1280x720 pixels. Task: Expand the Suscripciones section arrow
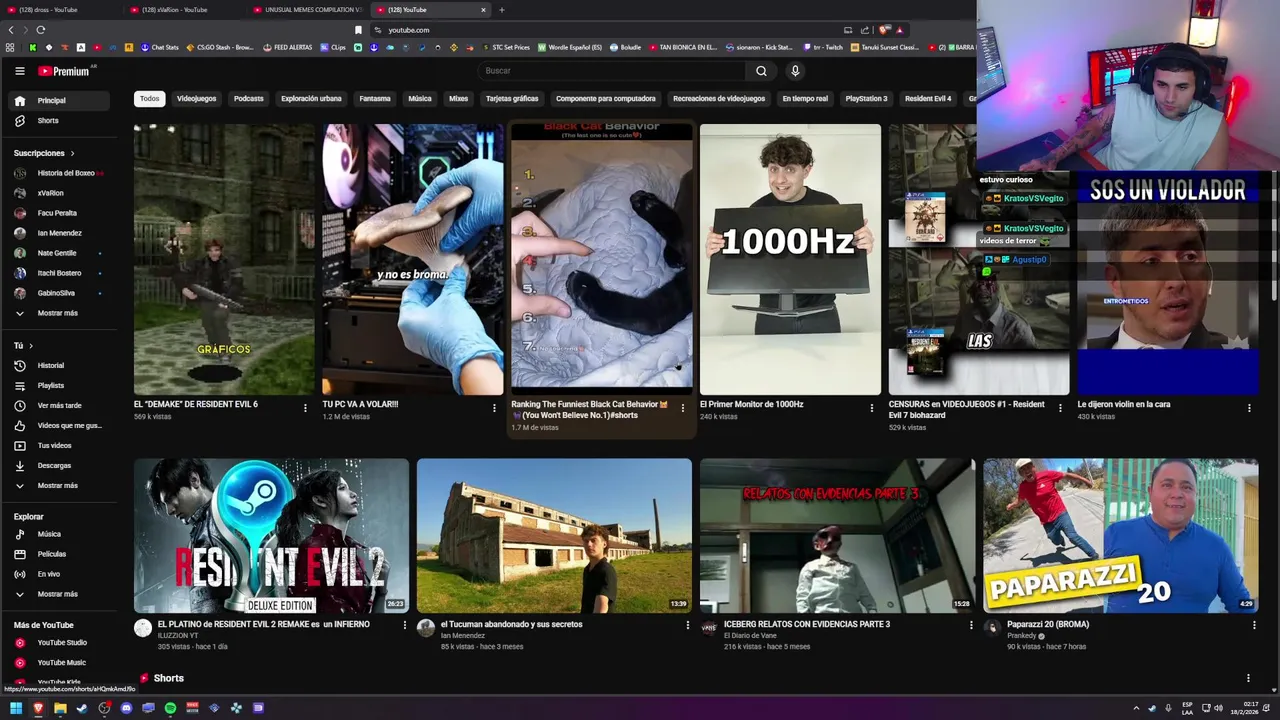click(73, 153)
